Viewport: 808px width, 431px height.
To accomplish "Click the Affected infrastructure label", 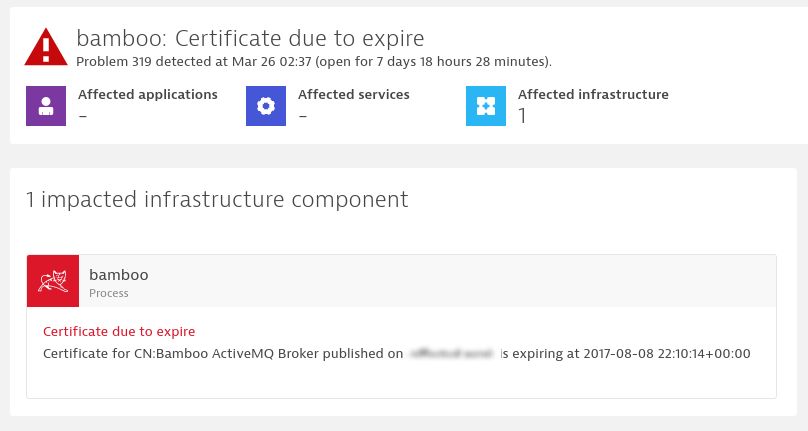I will point(593,94).
